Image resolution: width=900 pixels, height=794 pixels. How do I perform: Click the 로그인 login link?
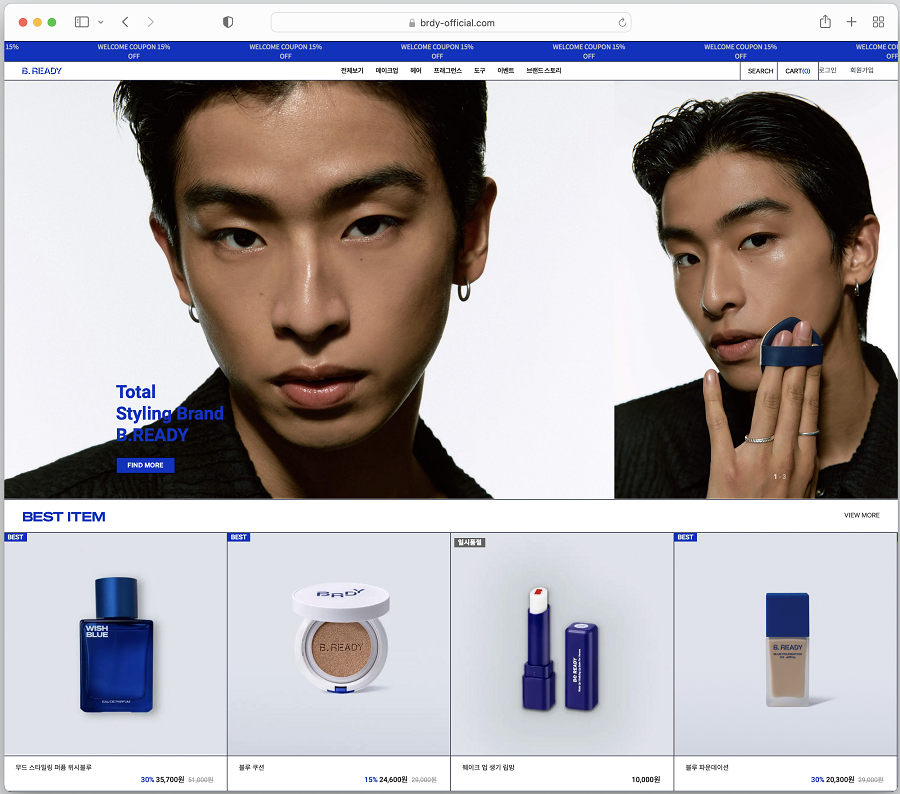(828, 70)
